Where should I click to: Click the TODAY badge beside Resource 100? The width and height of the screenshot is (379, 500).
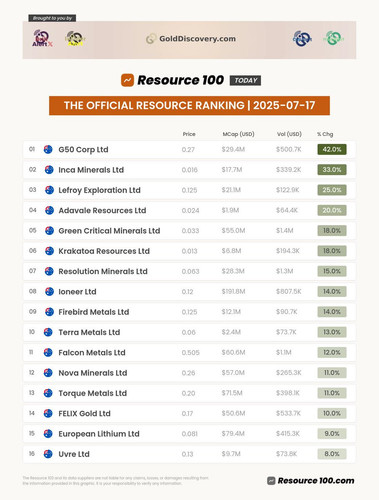(245, 80)
